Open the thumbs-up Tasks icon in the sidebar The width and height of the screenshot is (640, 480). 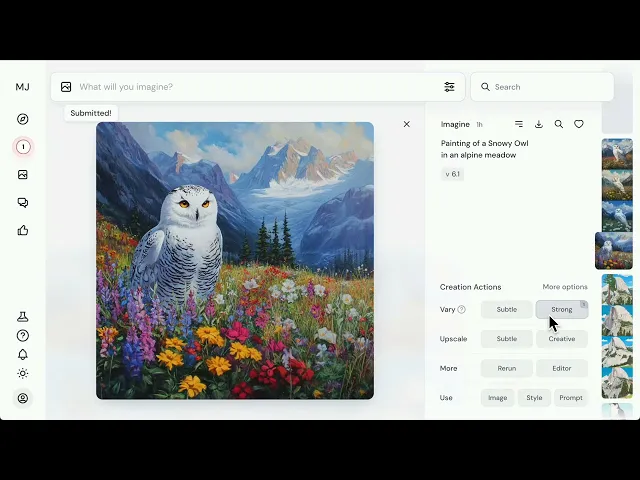23,231
